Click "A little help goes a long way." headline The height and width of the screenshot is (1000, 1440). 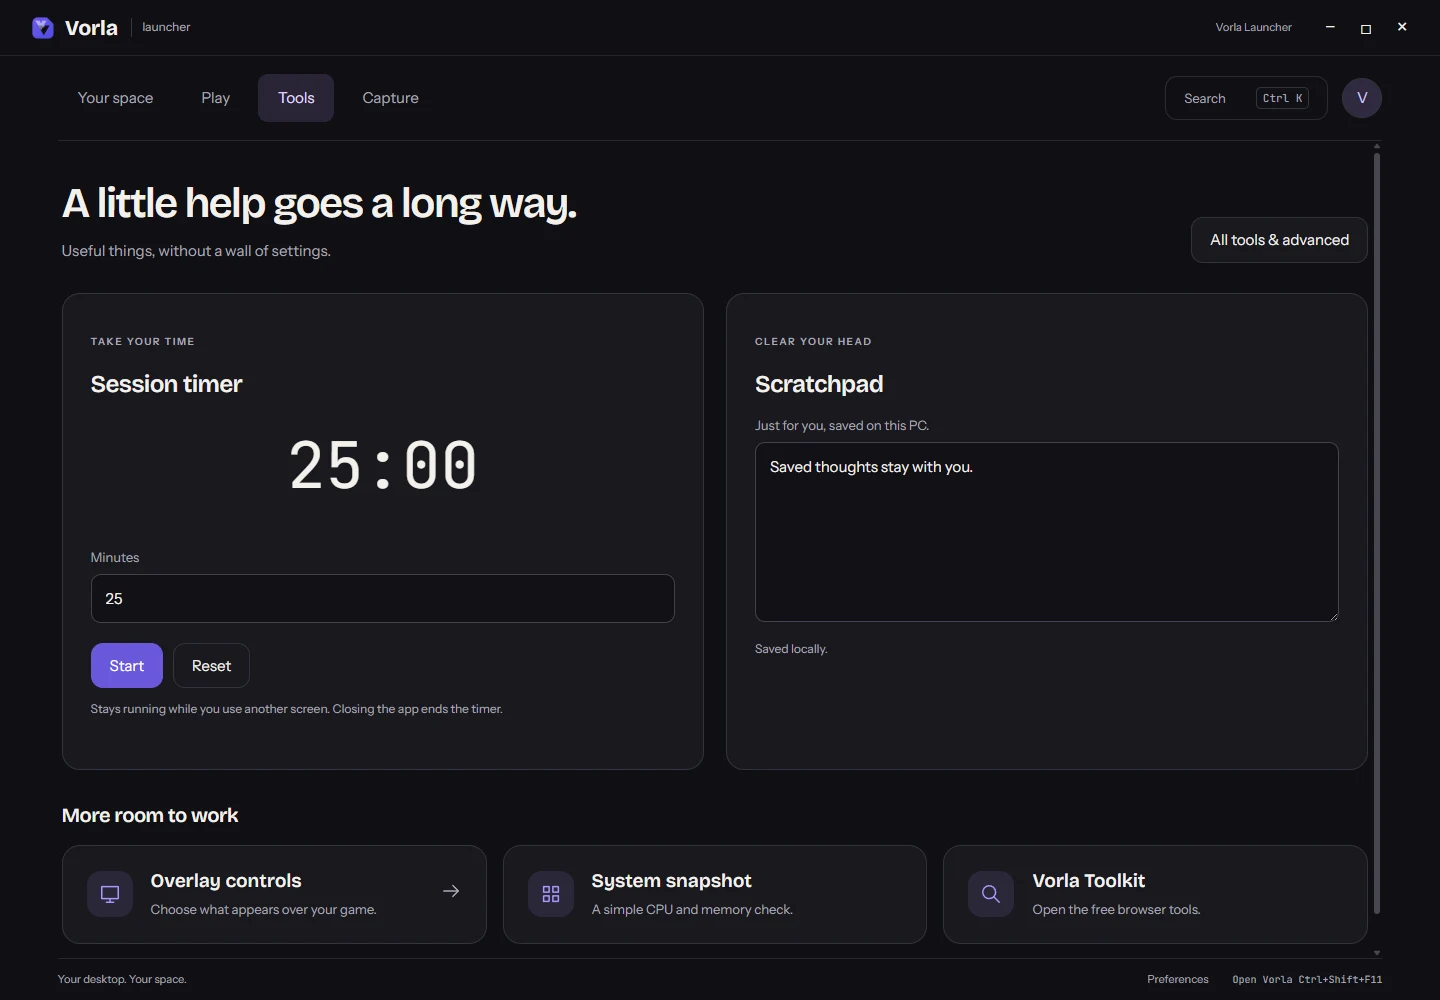320,204
